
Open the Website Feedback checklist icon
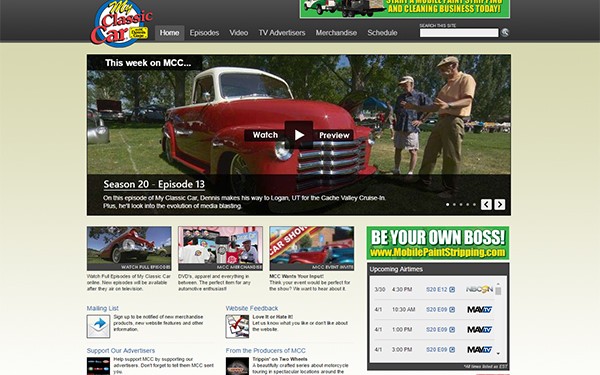click(x=237, y=326)
